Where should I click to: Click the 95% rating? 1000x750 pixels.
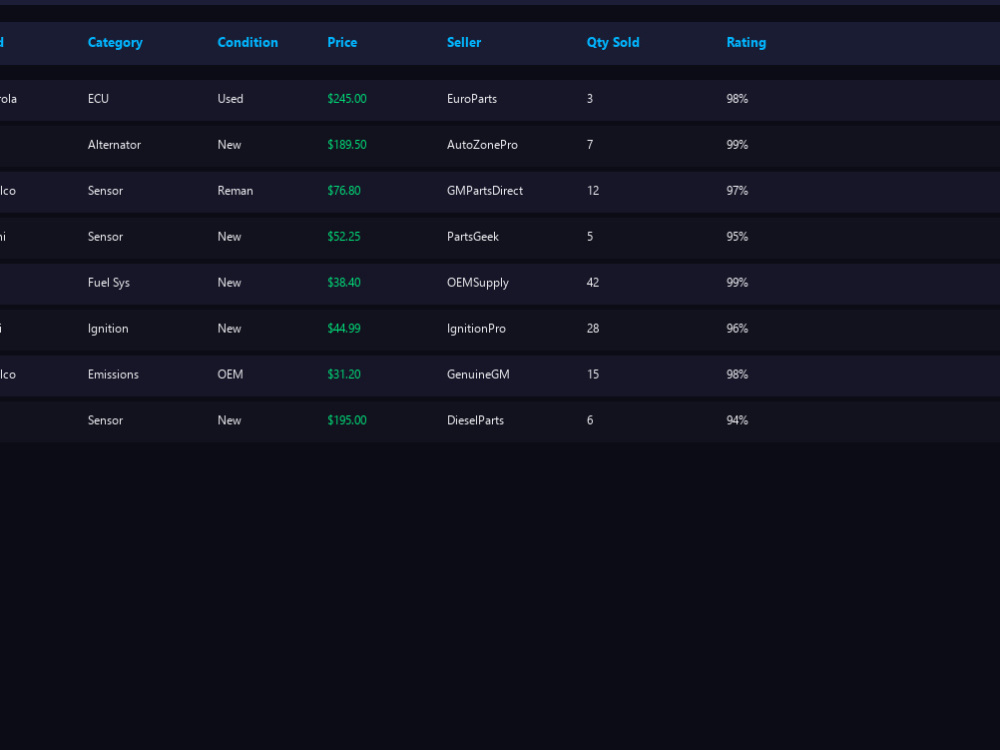click(x=737, y=237)
